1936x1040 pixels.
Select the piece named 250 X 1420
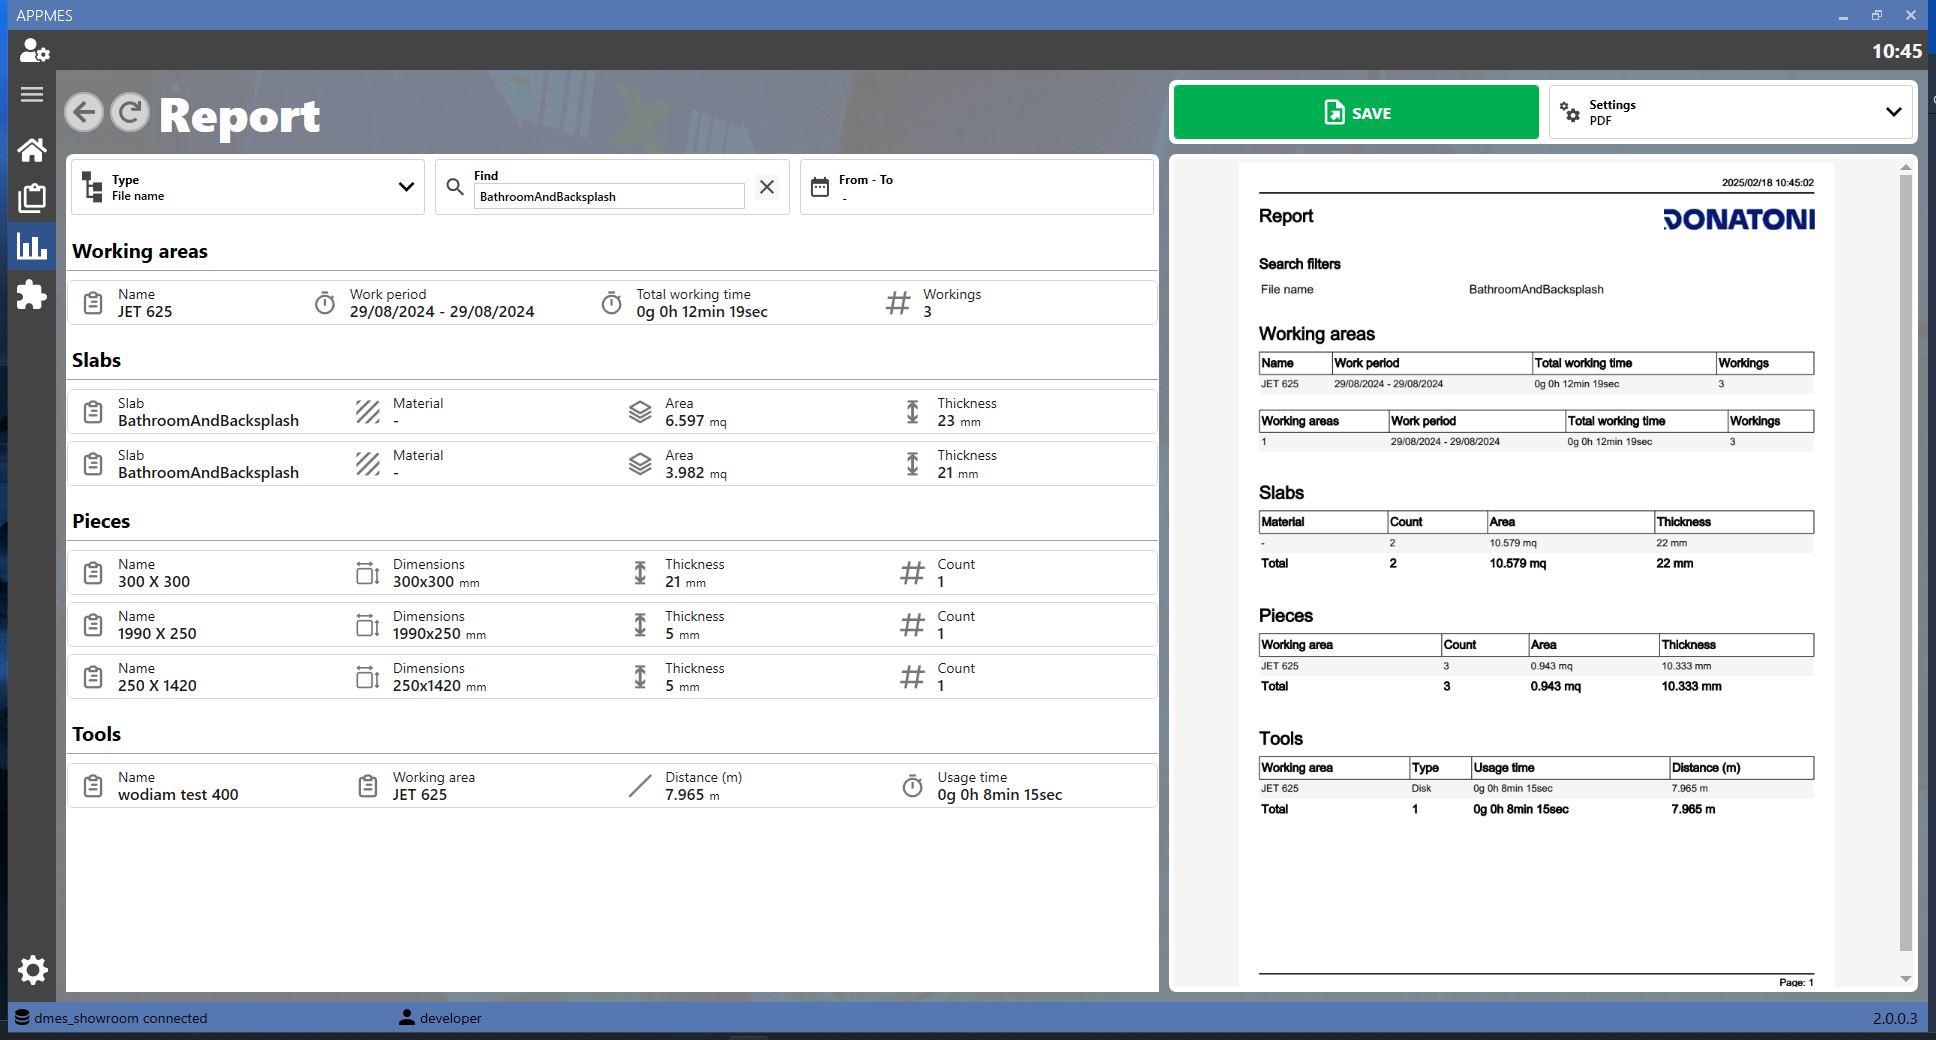(x=612, y=677)
